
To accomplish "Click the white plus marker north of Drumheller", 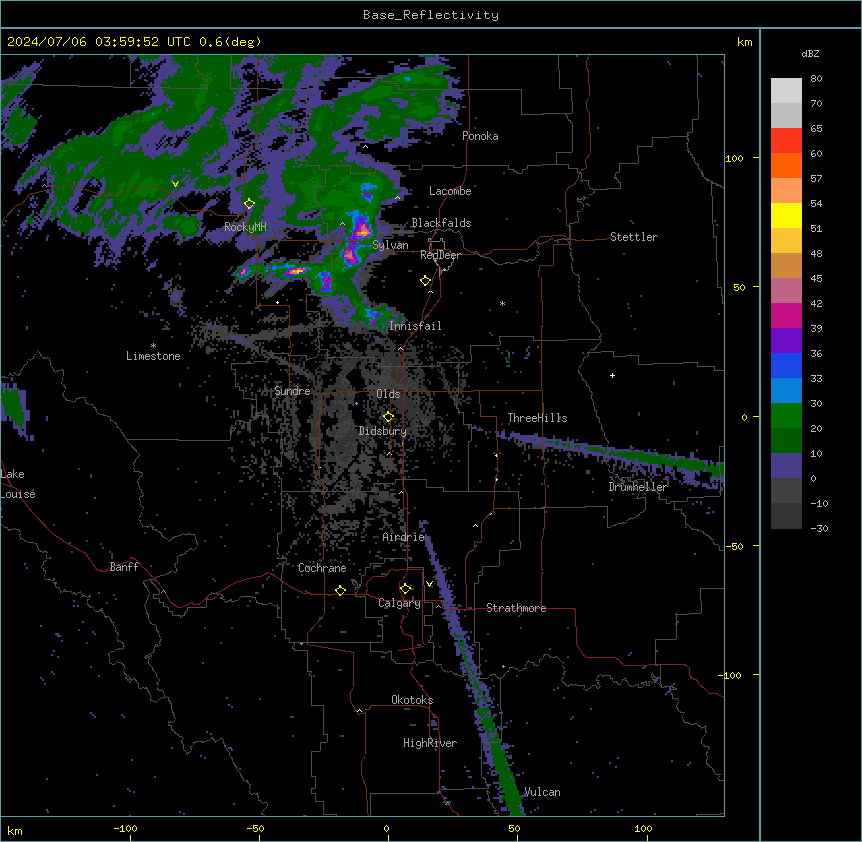I will (612, 375).
